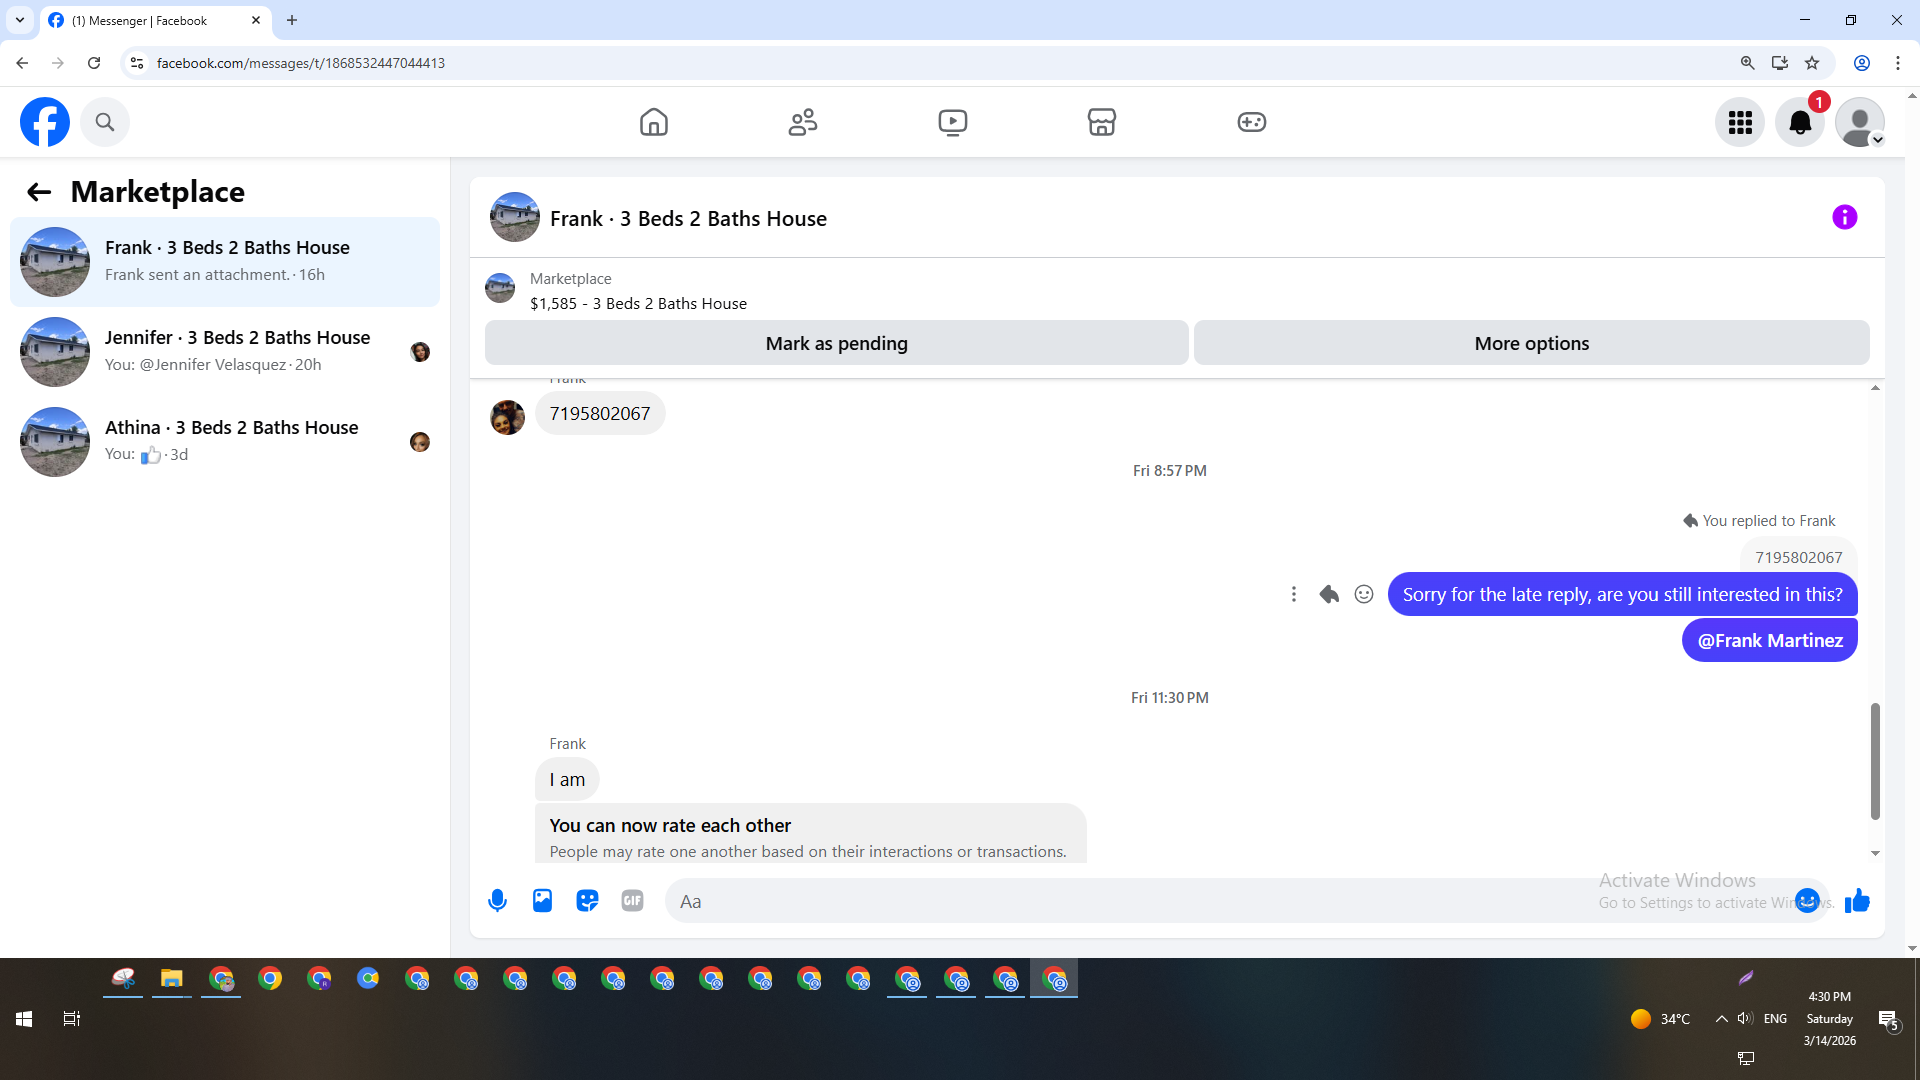Click the @Frank Martinez mention
Viewport: 1920px width, 1080px height.
pyautogui.click(x=1770, y=640)
